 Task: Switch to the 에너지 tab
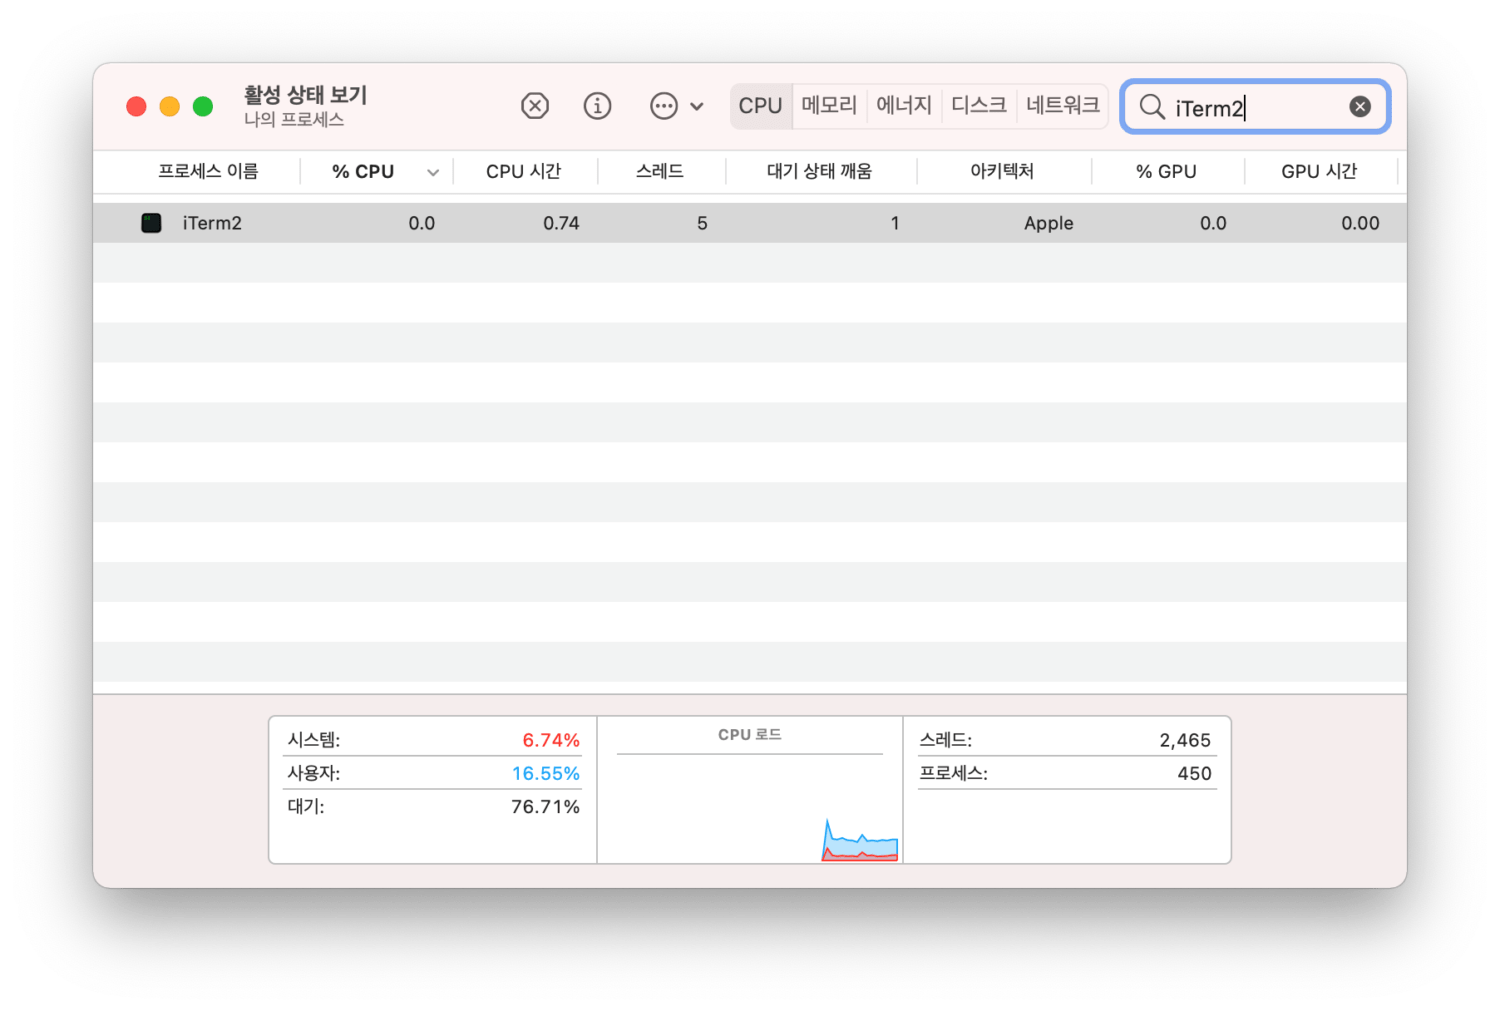point(904,106)
